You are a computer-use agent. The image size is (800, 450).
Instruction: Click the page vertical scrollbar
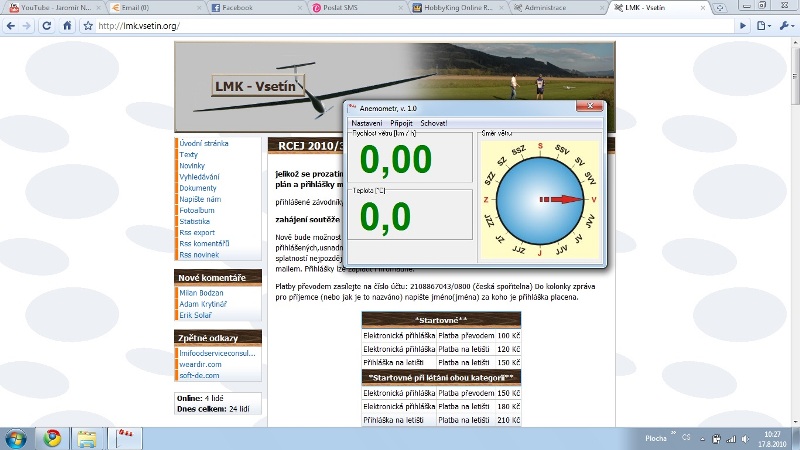pos(794,76)
